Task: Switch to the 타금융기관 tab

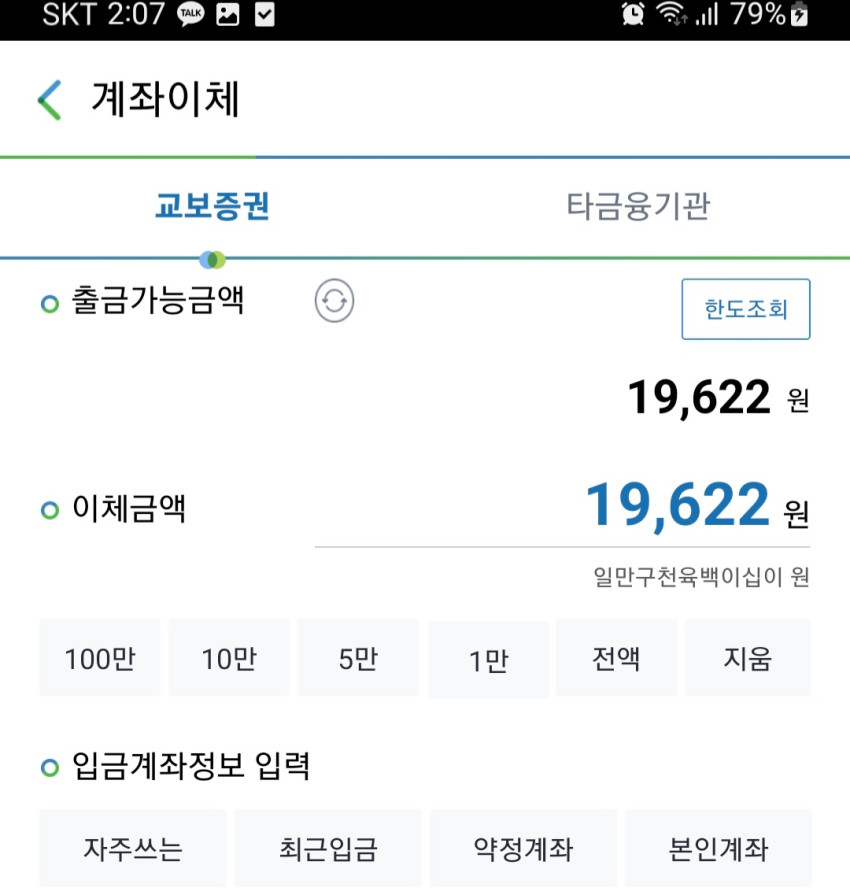Action: point(638,206)
